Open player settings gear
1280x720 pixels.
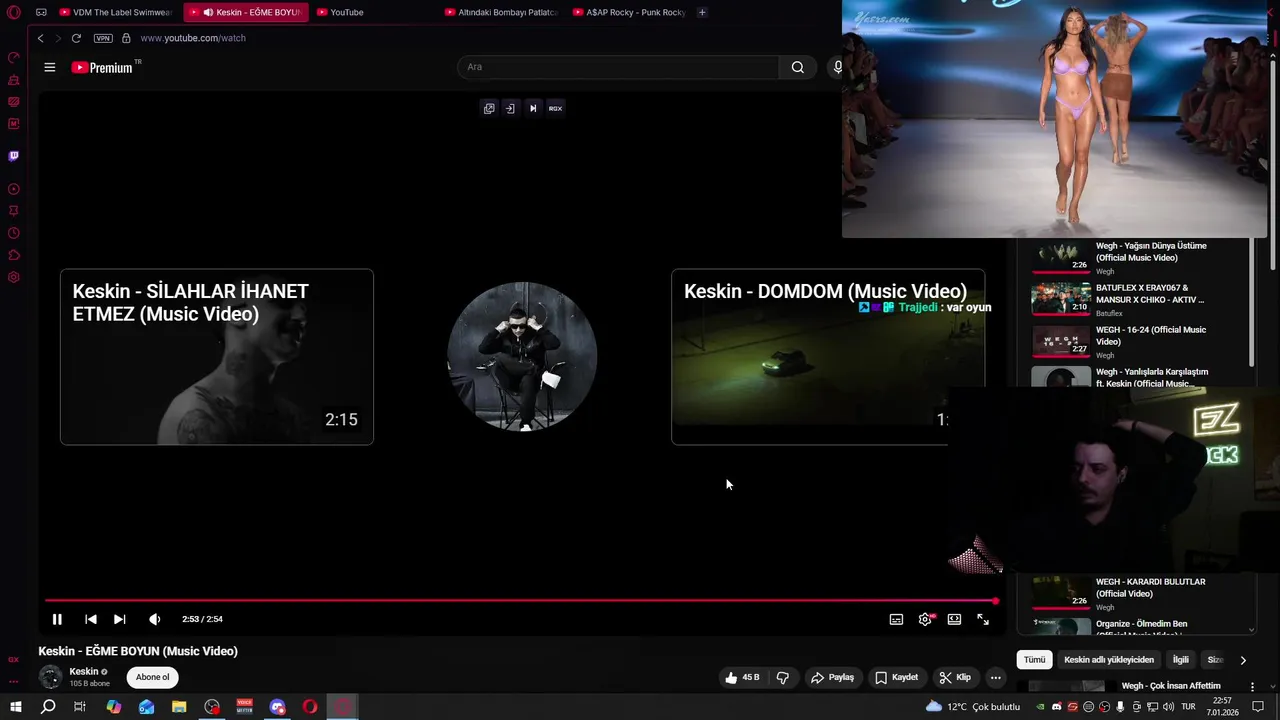click(x=925, y=619)
